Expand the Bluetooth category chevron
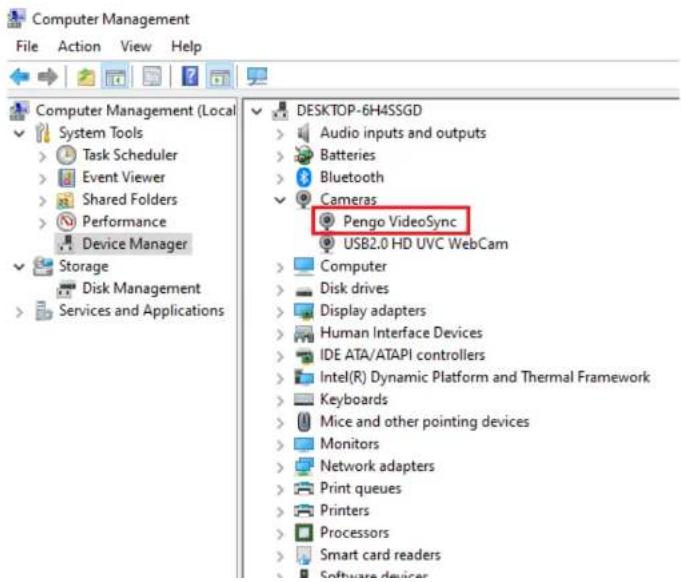Image resolution: width=681 pixels, height=582 pixels. [x=280, y=178]
